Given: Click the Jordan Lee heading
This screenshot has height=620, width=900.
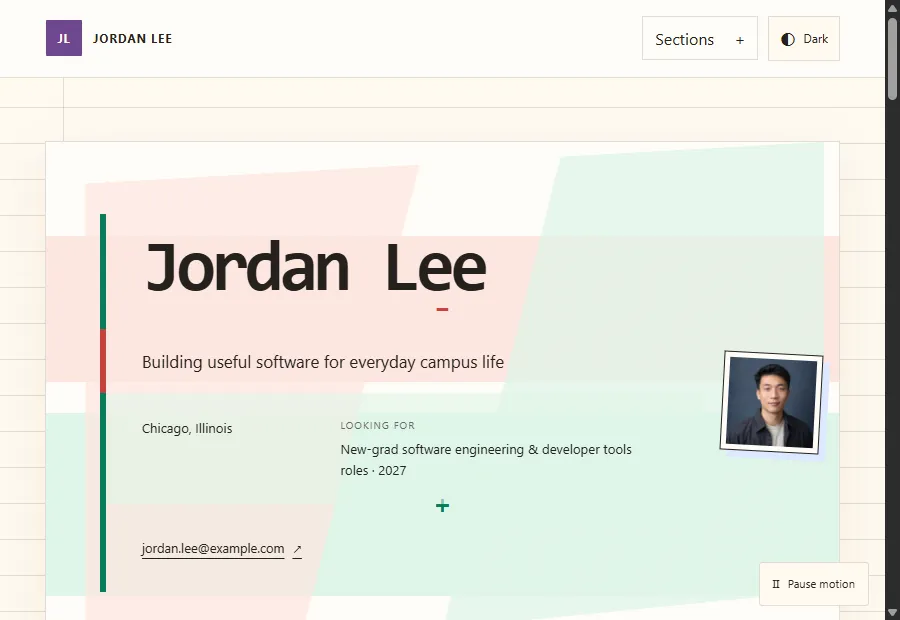Looking at the screenshot, I should (x=316, y=269).
